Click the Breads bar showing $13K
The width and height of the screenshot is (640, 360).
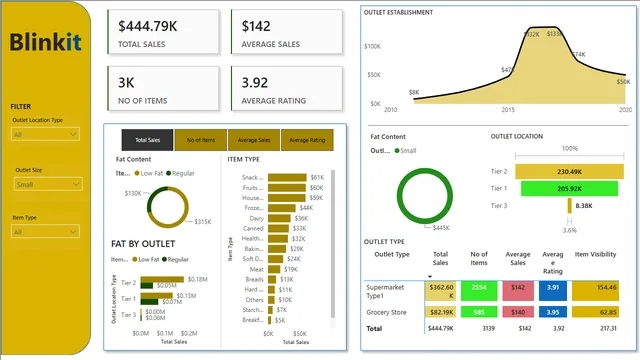click(x=272, y=280)
